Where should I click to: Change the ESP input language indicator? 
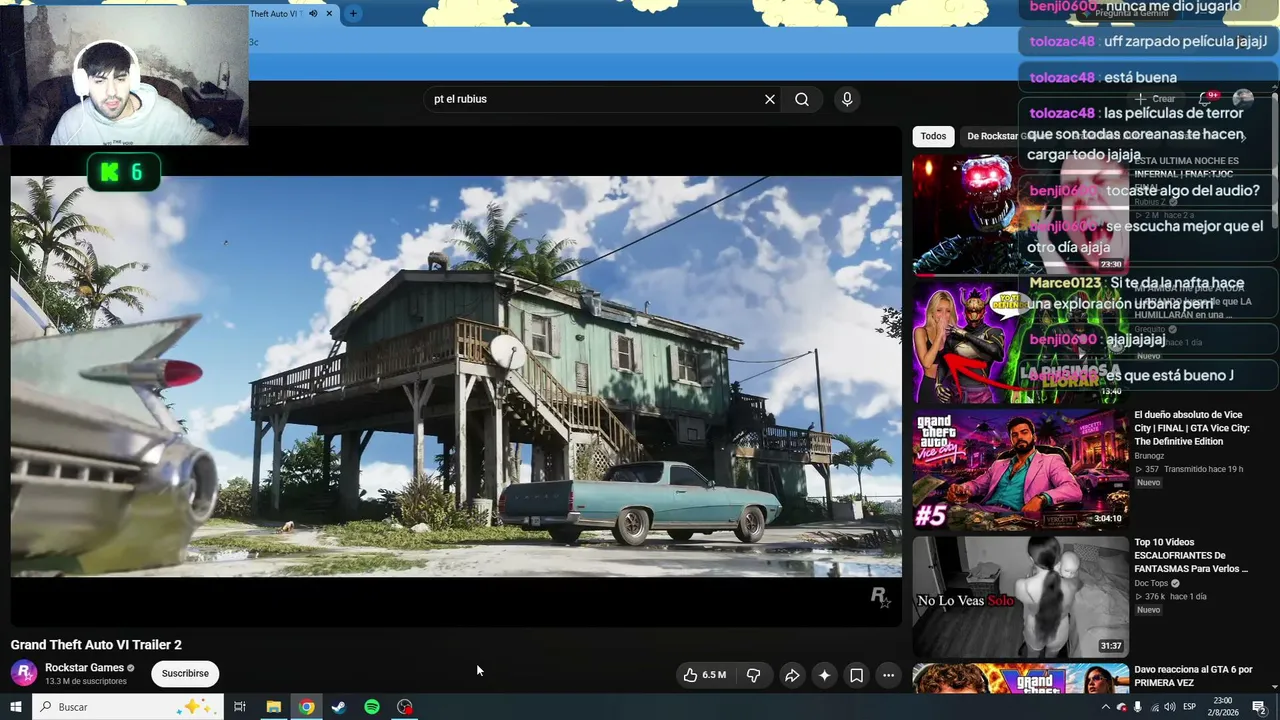click(x=1190, y=707)
